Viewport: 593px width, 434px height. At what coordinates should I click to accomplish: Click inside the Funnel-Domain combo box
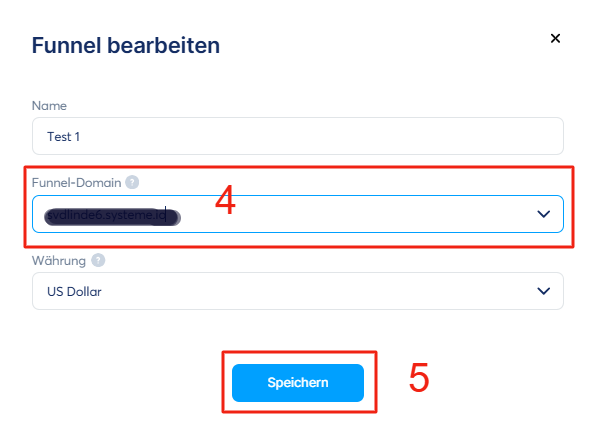pyautogui.click(x=298, y=214)
